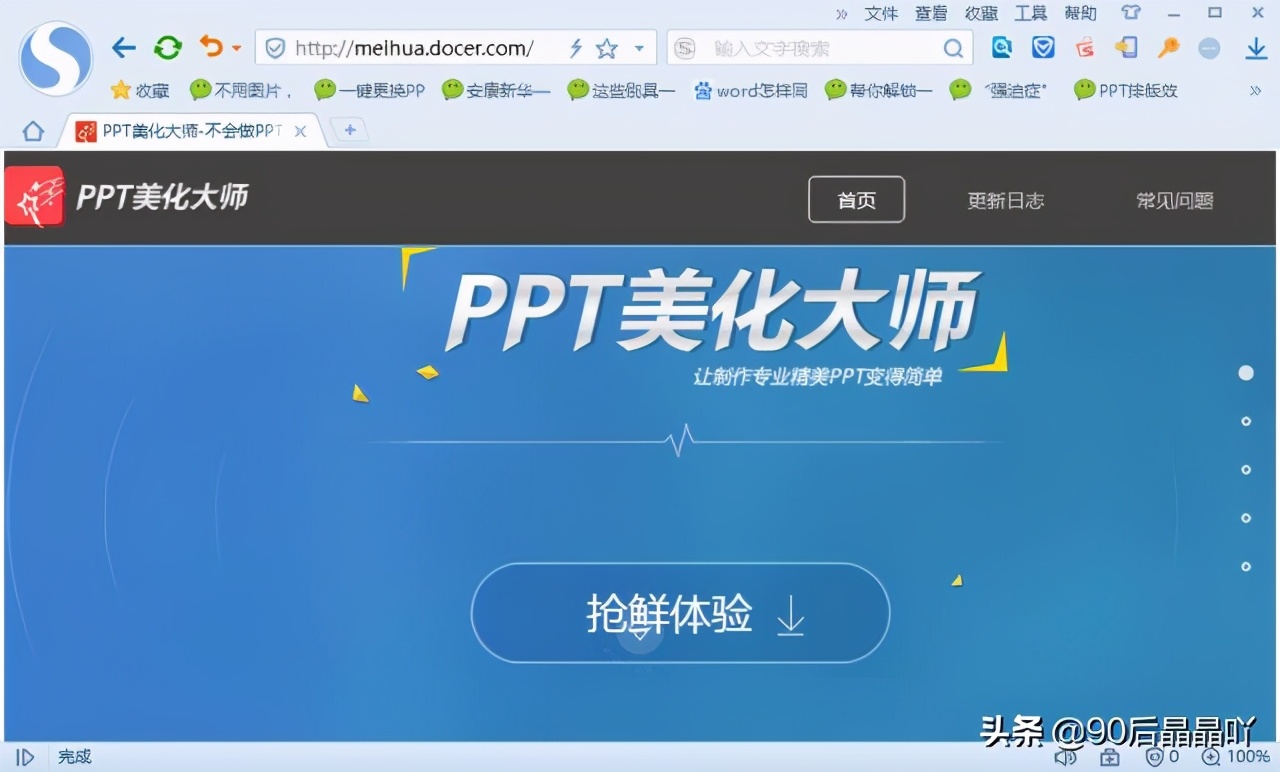Open the 查看 menu
Image resolution: width=1280 pixels, height=772 pixels.
point(931,13)
